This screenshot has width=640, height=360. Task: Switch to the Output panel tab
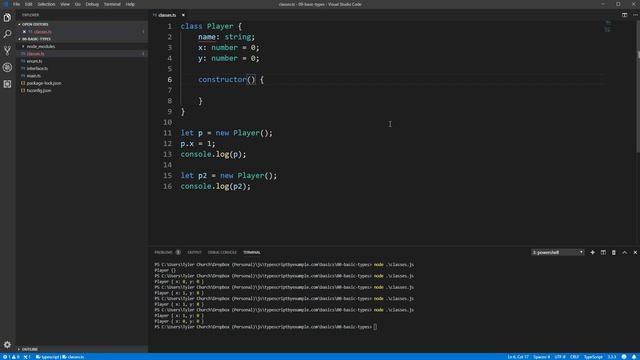(194, 253)
